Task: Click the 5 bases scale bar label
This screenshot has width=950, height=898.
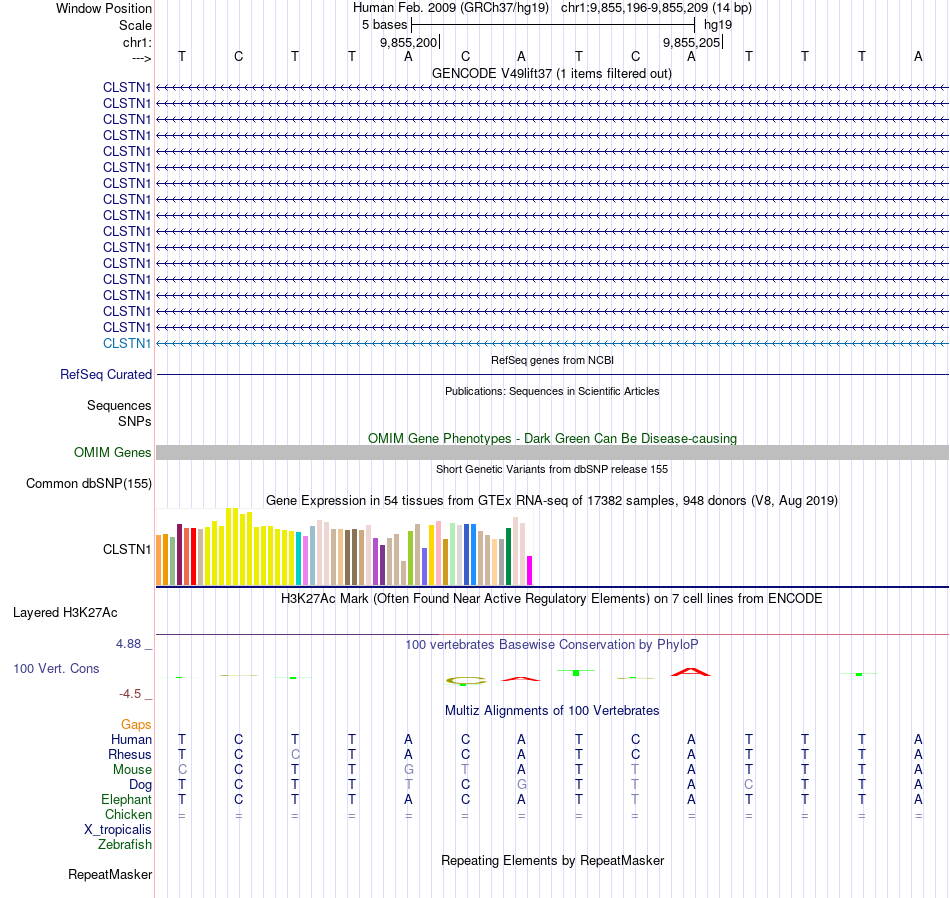Action: [385, 25]
